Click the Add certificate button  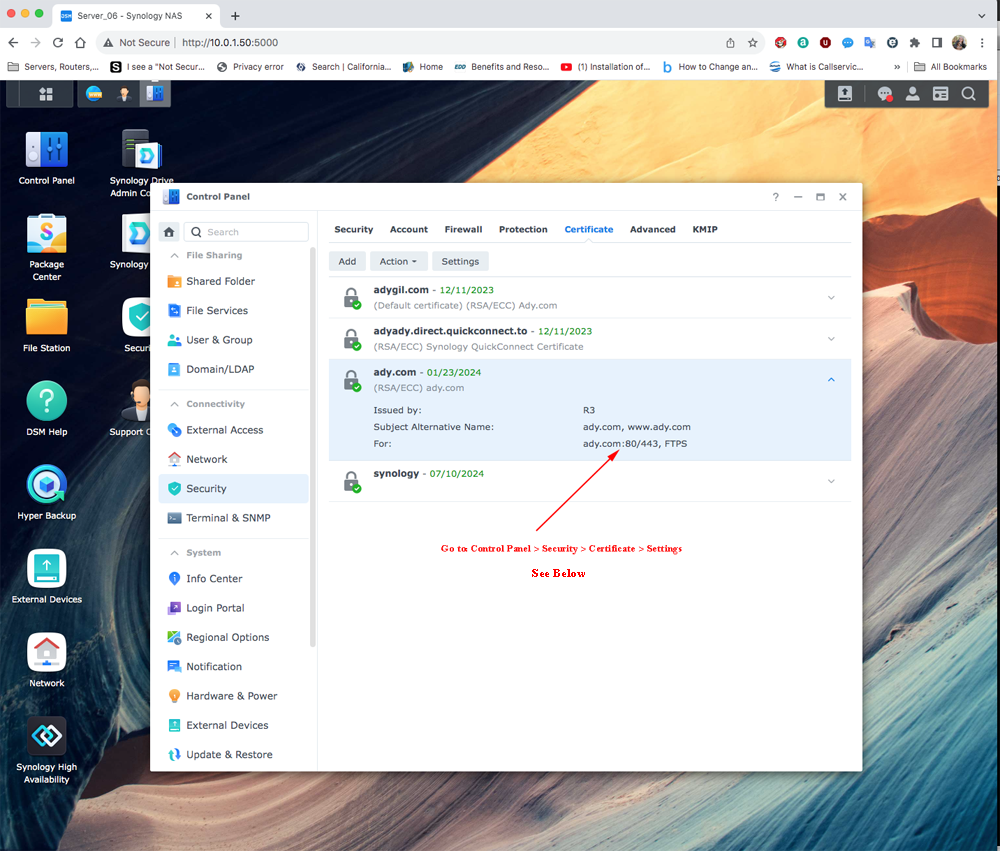pyautogui.click(x=347, y=261)
